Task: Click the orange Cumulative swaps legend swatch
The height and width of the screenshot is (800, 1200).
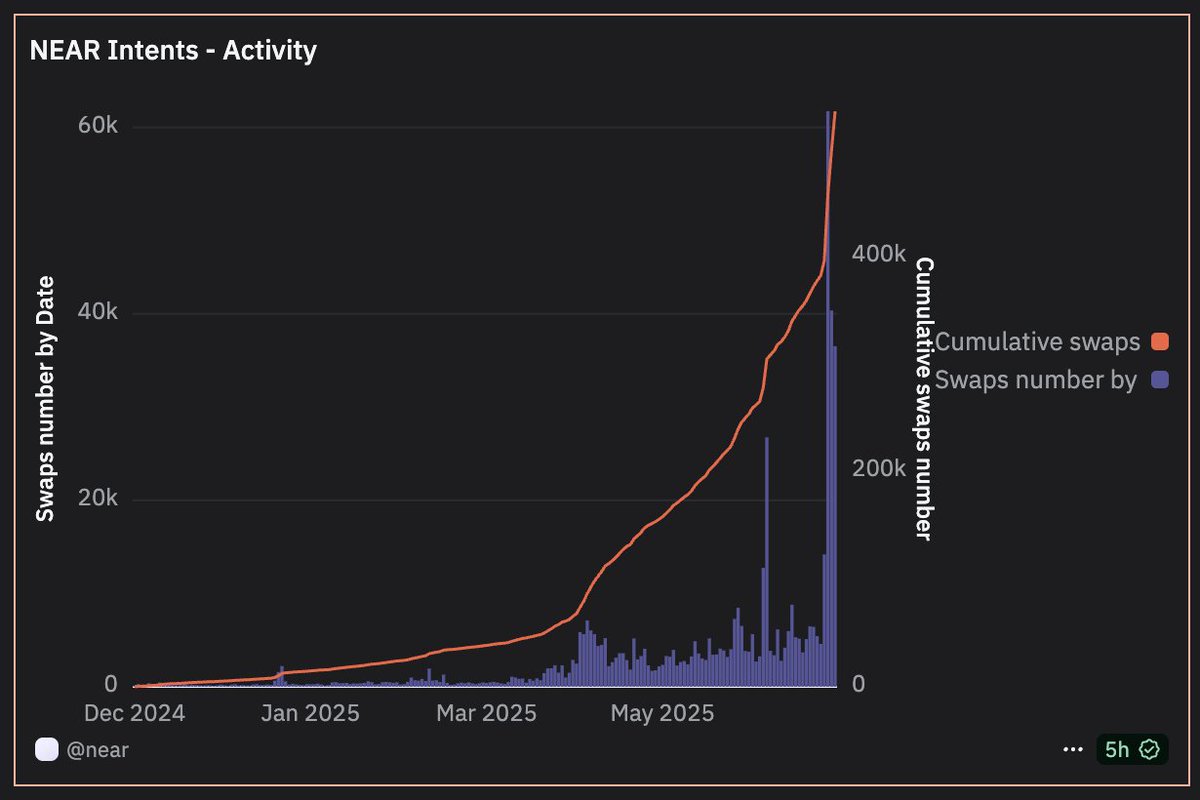Action: 1159,342
